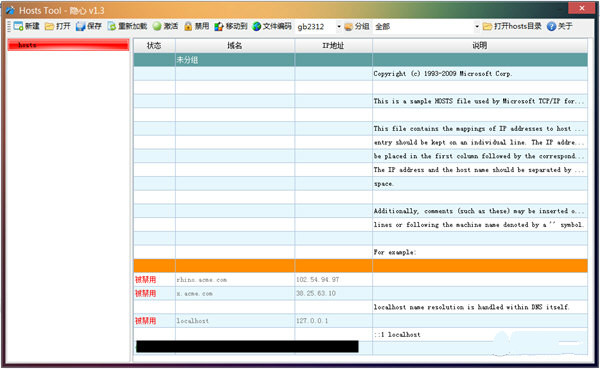This screenshot has width=600, height=369.
Task: Click the 102.54.94.97 IP cell
Action: point(333,280)
